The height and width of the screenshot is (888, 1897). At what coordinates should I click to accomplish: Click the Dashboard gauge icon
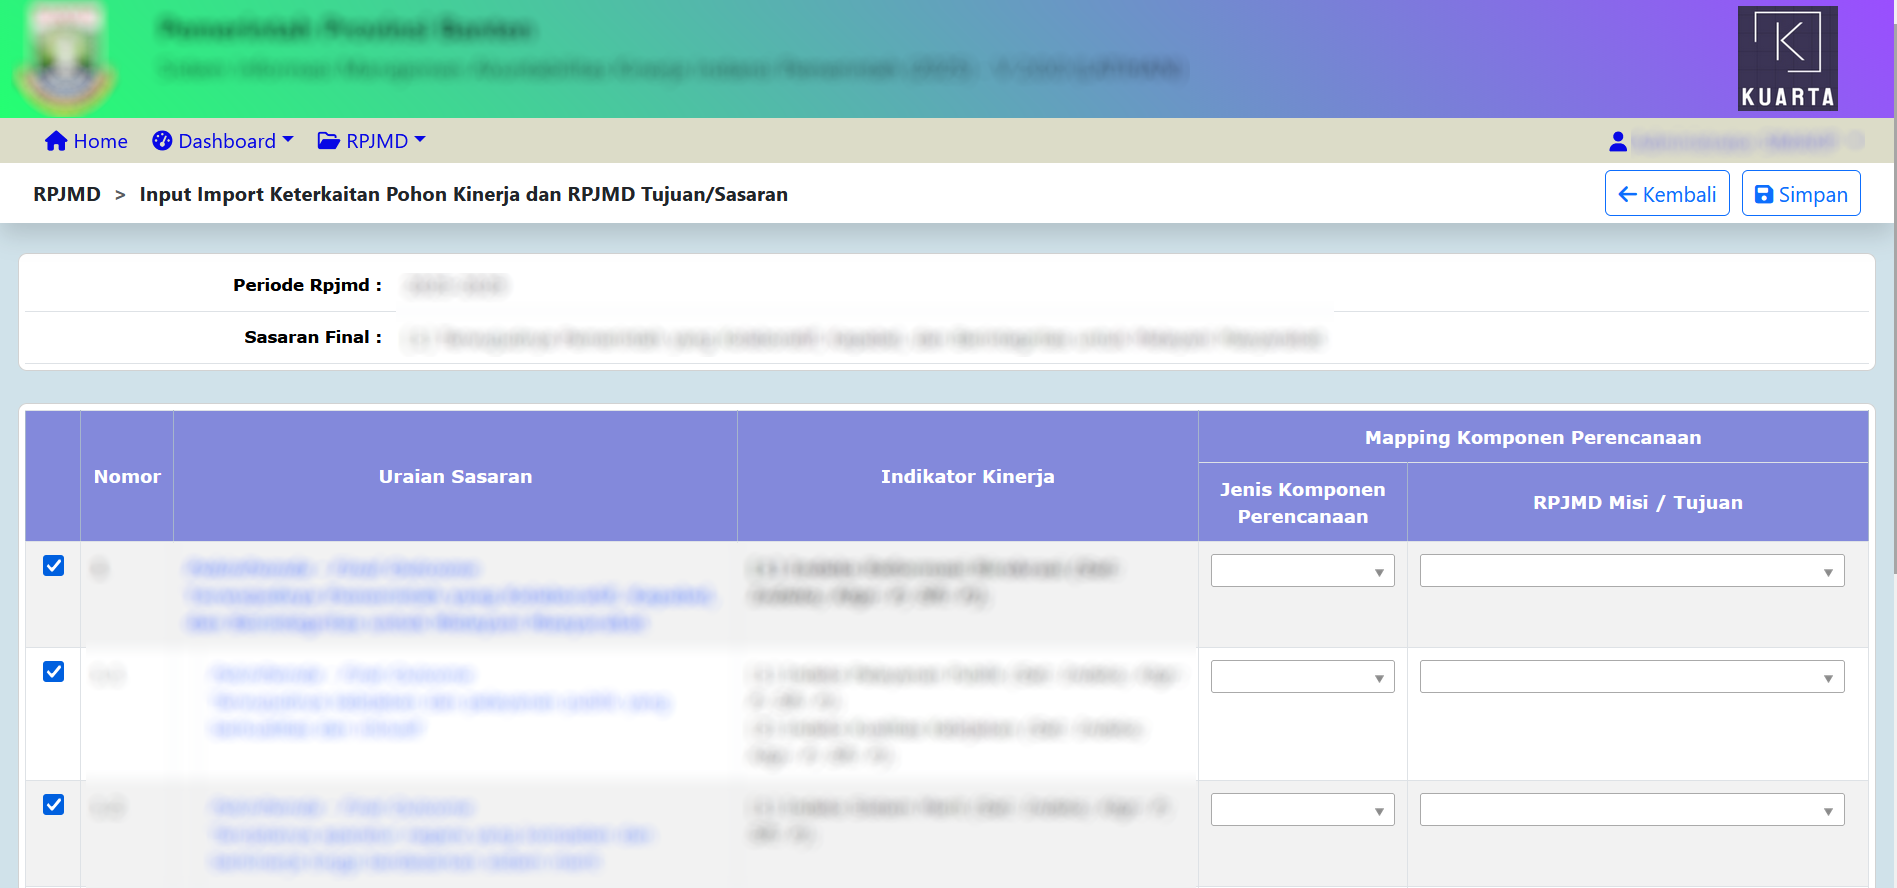click(162, 141)
